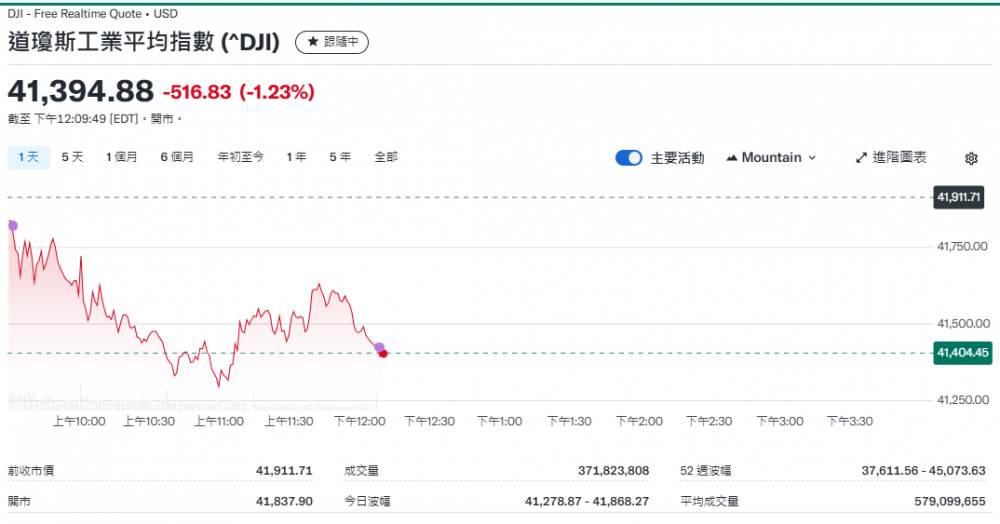Image resolution: width=1000 pixels, height=524 pixels.
Task: Click the purple event marker near latest price
Action: pos(379,347)
